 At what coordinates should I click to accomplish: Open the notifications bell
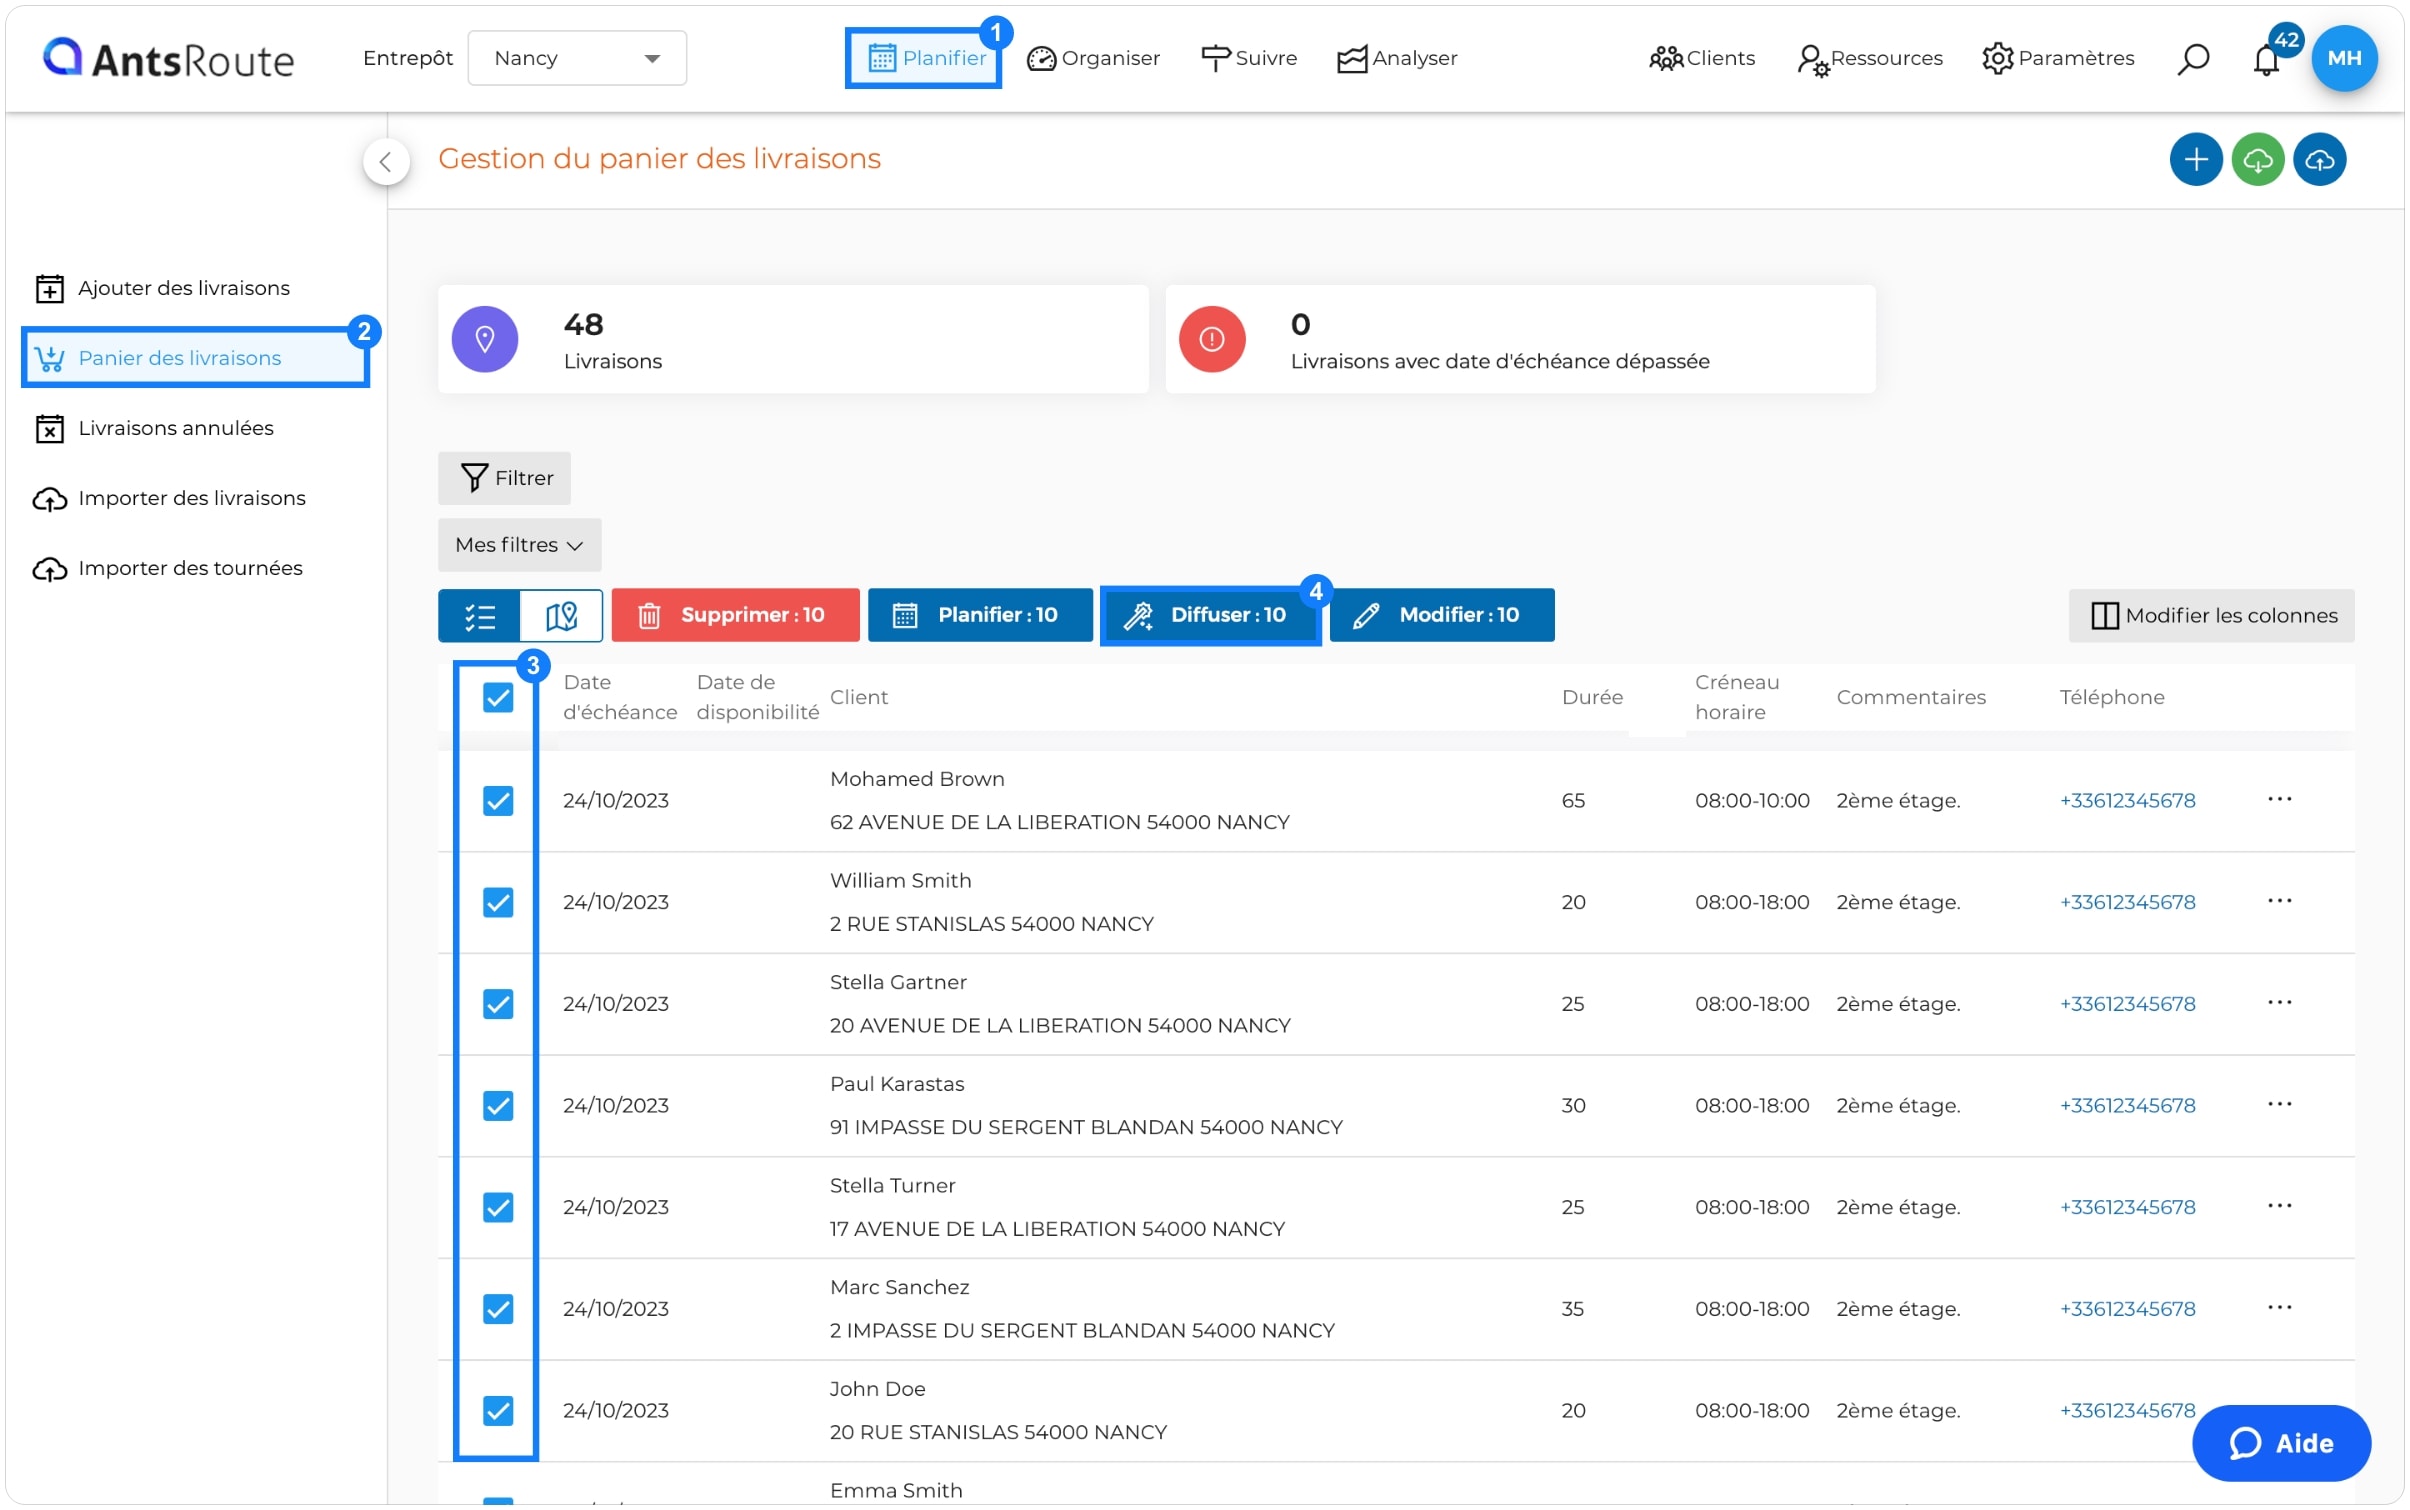[2265, 58]
